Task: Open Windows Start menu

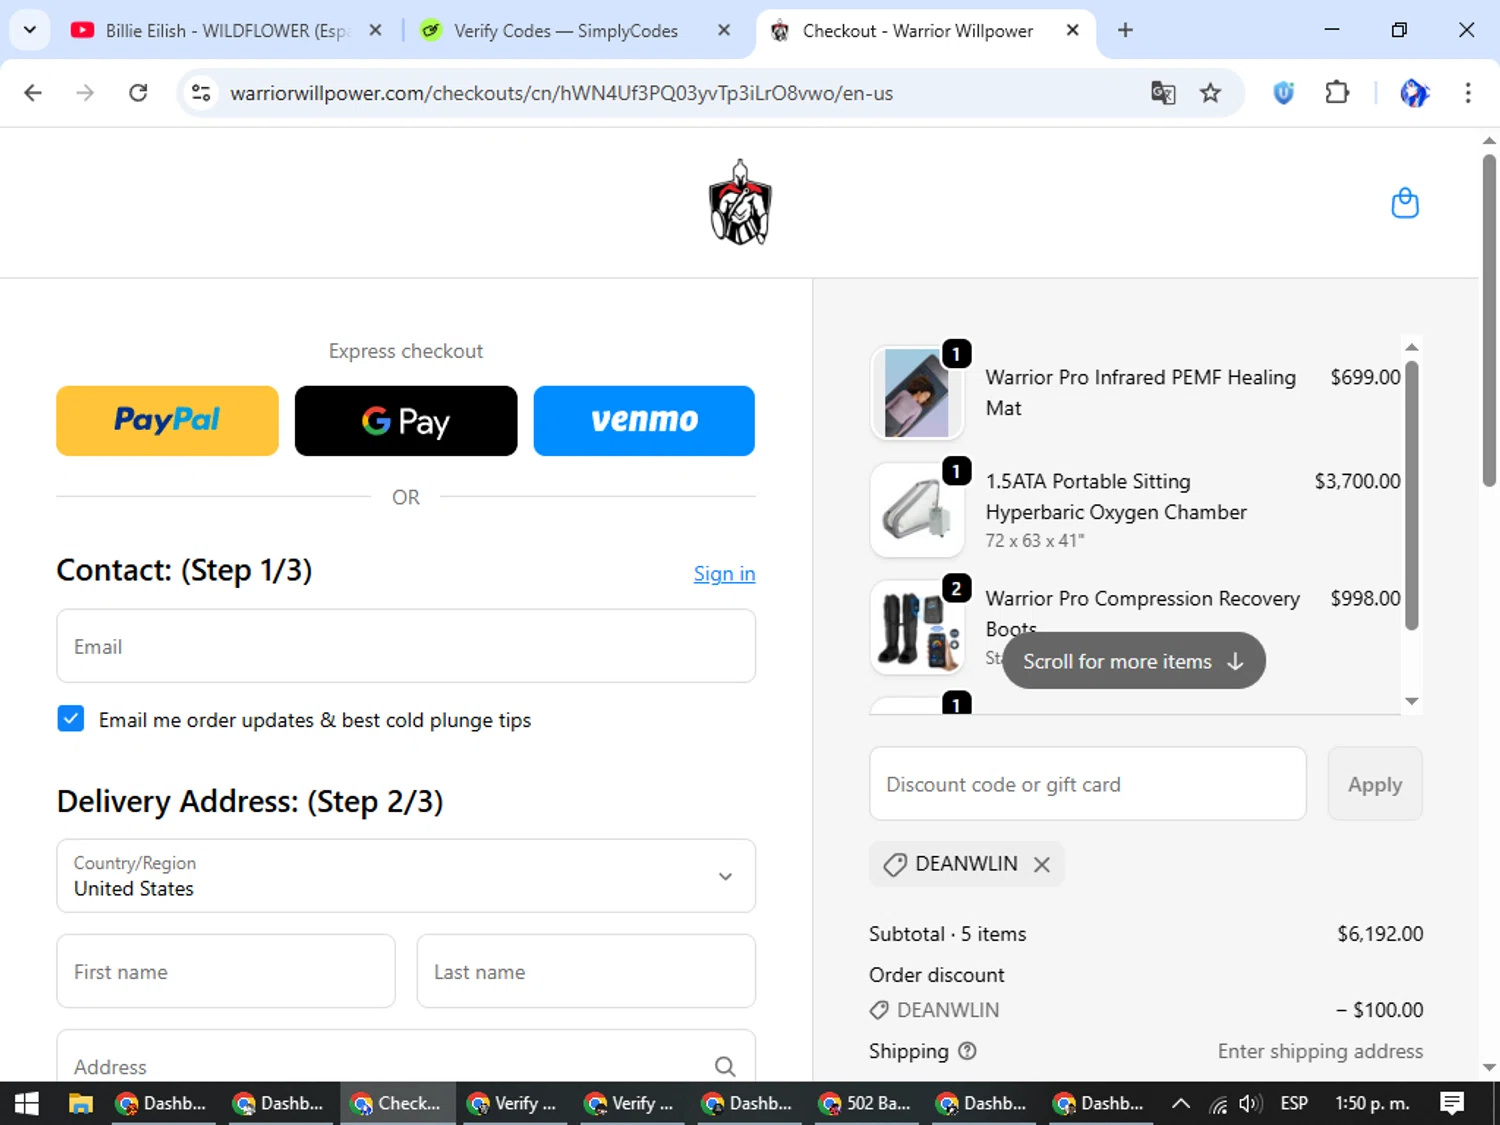Action: (x=27, y=1103)
